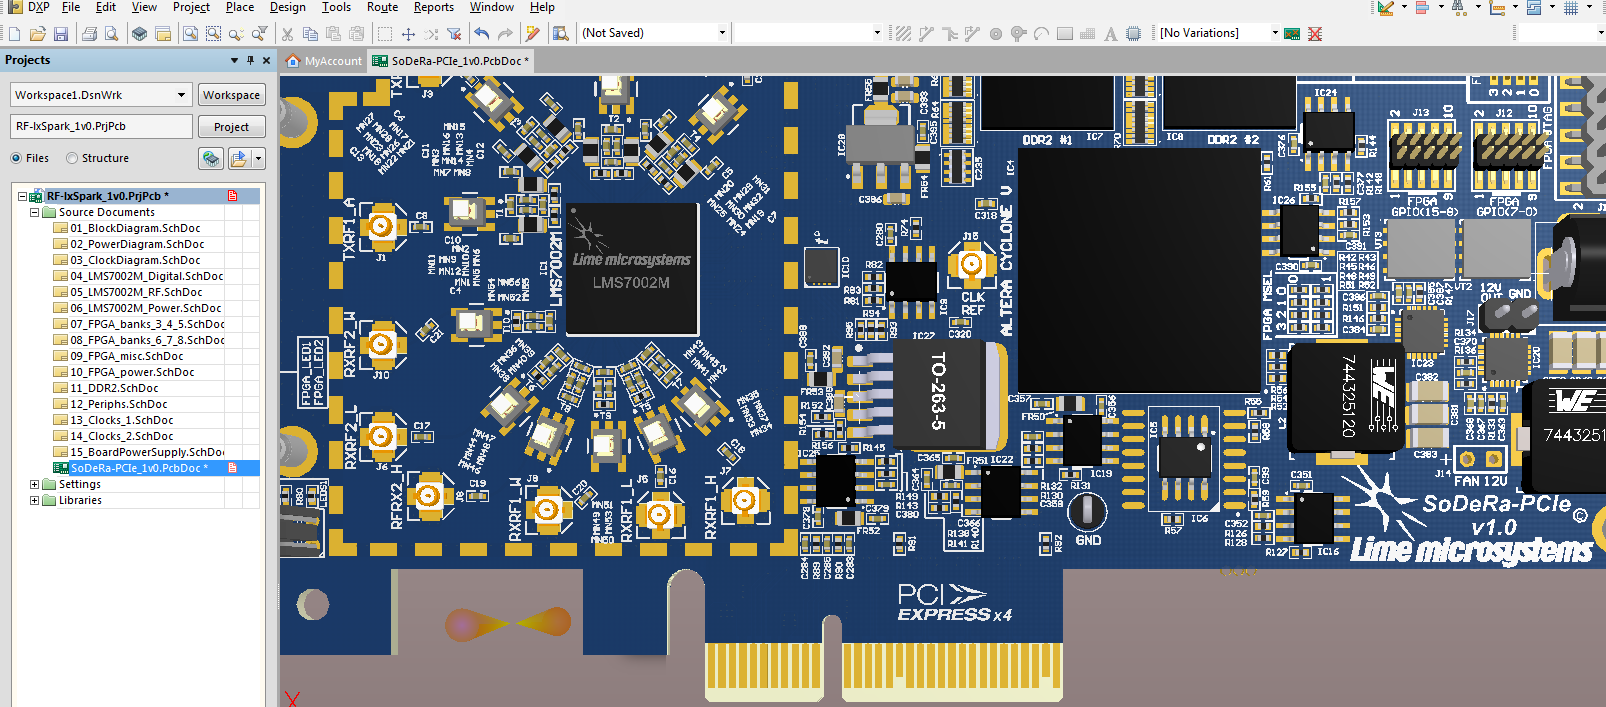Select the Place String text tool

pyautogui.click(x=1110, y=34)
